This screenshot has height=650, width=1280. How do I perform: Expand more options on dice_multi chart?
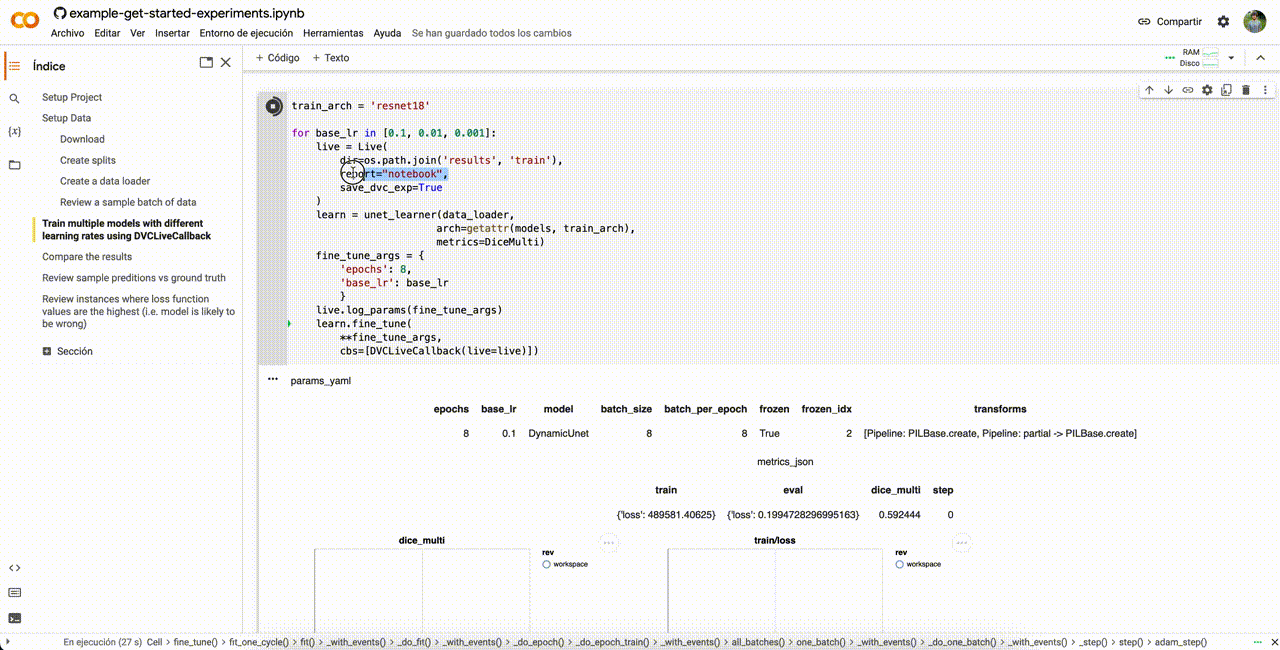click(609, 543)
